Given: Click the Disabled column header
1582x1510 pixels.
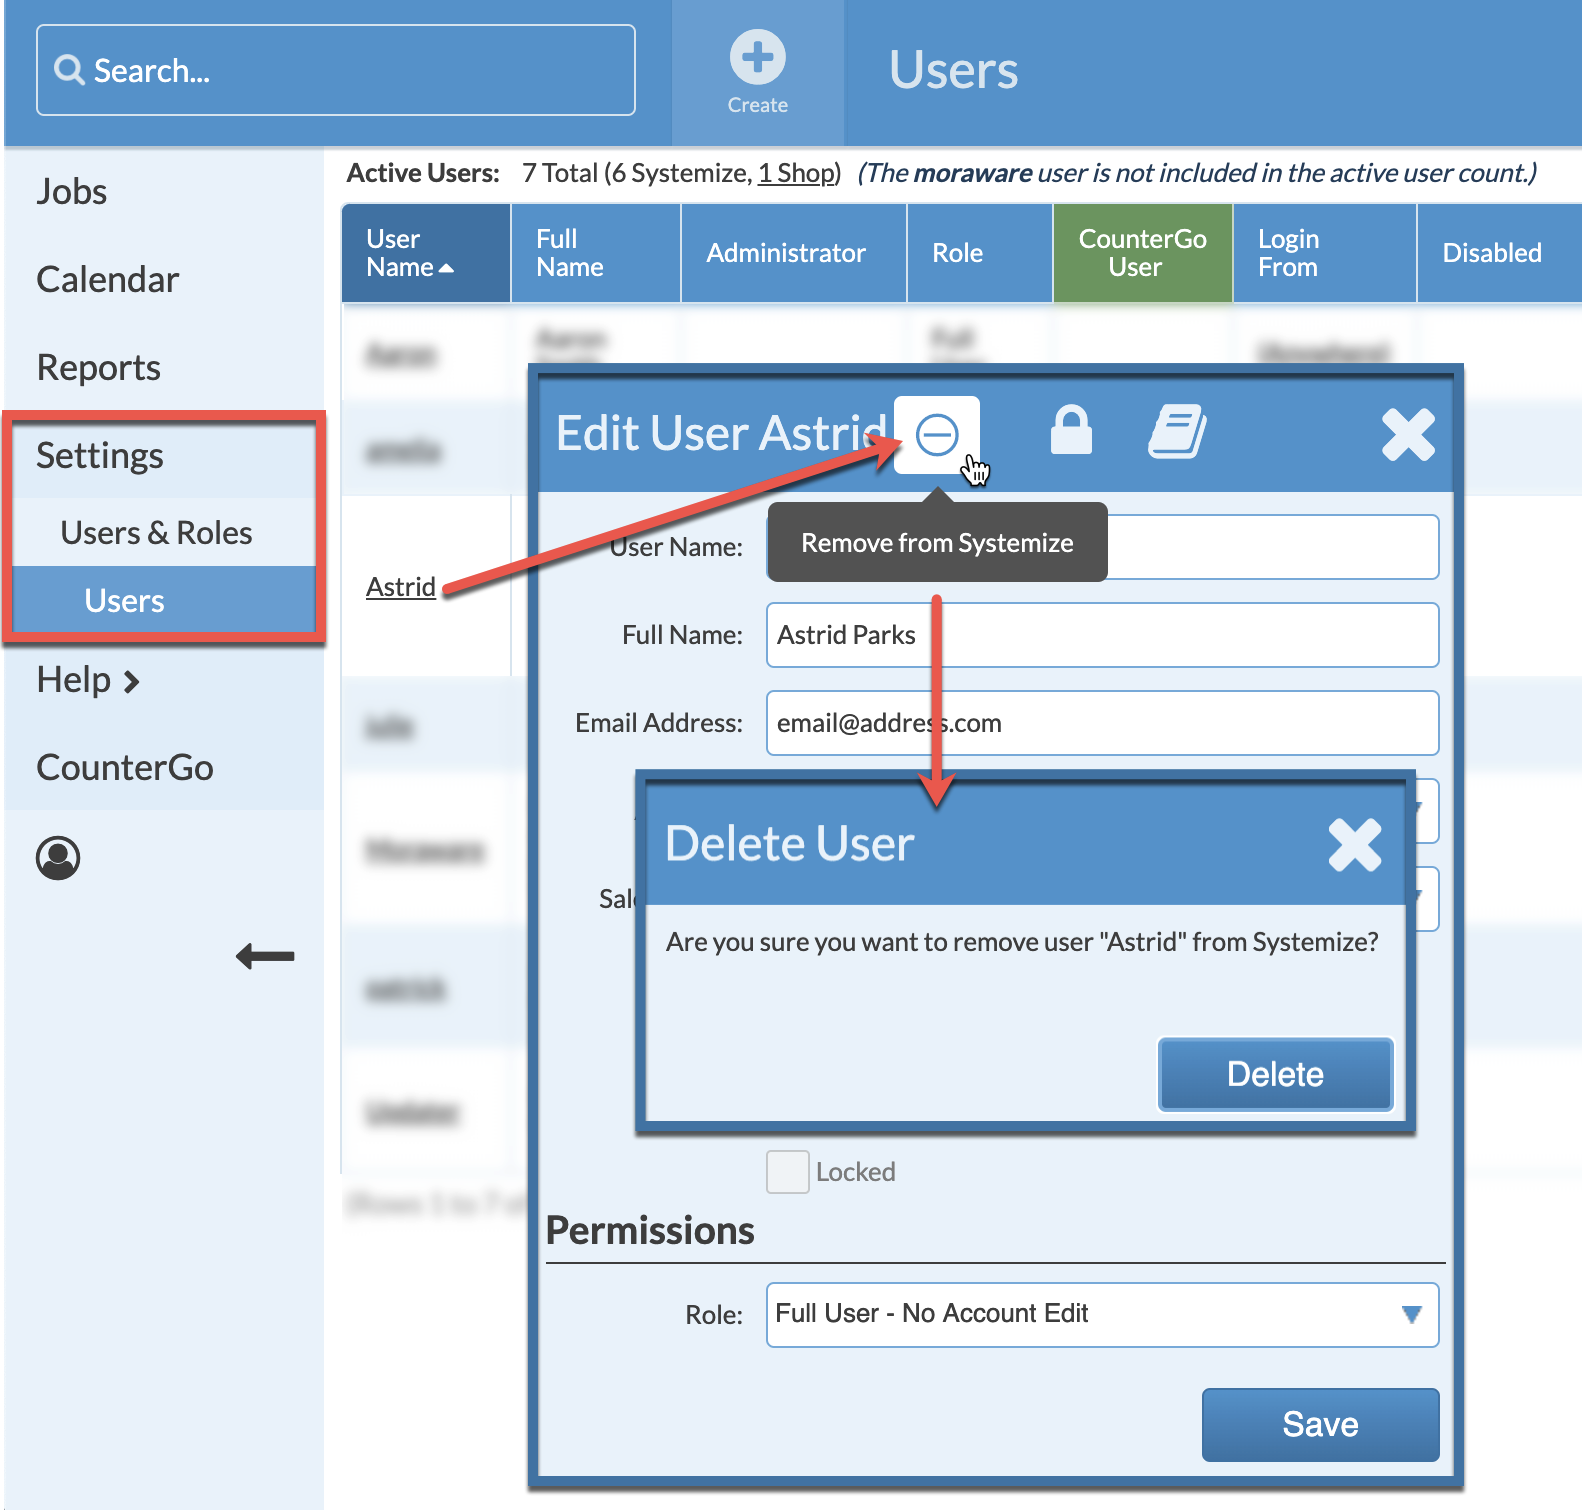Looking at the screenshot, I should click(x=1499, y=253).
